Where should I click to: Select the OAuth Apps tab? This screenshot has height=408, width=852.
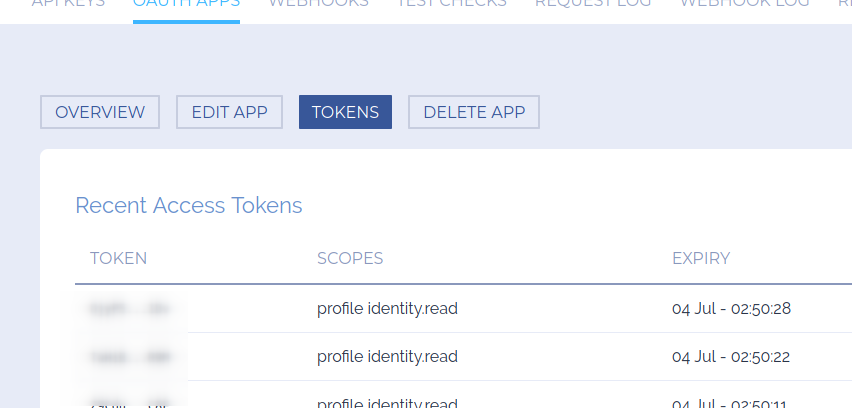pos(186,4)
